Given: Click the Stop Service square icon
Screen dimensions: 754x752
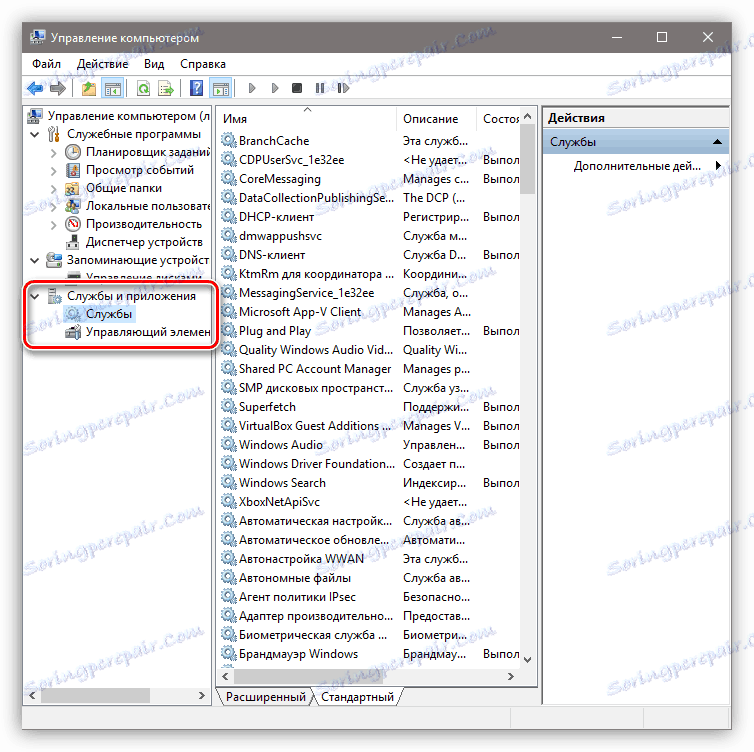Looking at the screenshot, I should [297, 88].
